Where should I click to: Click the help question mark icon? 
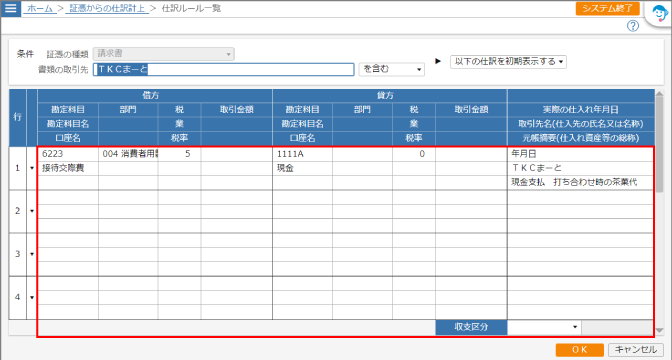click(633, 26)
